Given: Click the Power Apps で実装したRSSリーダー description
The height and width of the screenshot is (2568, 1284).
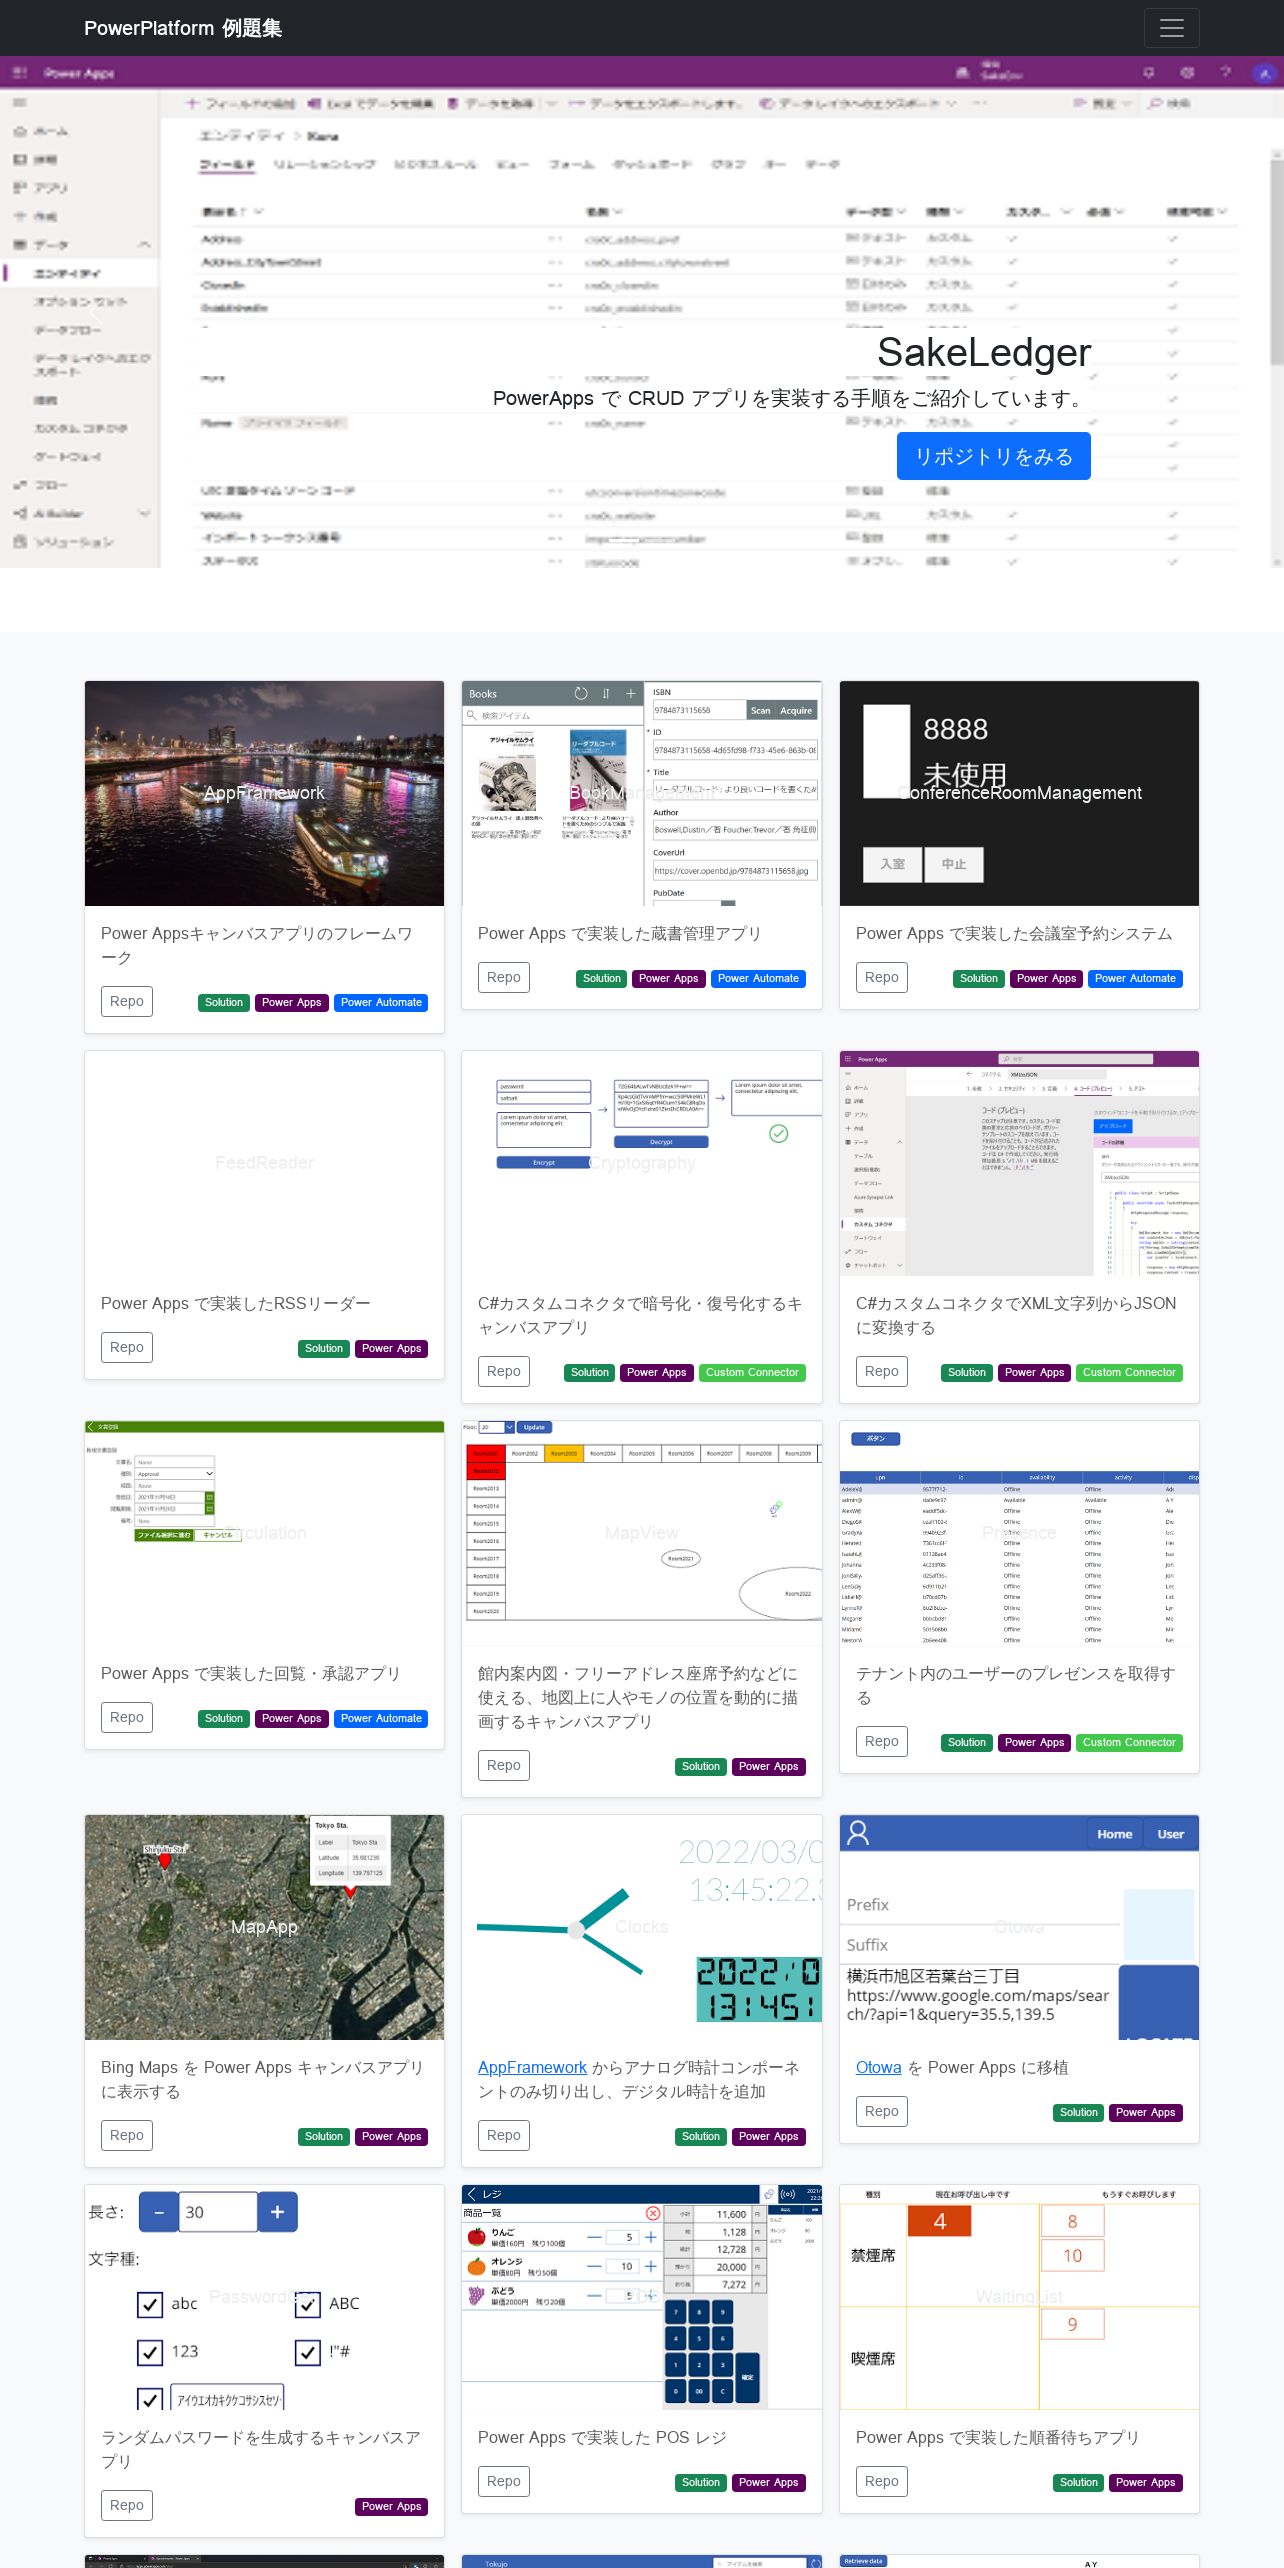Looking at the screenshot, I should (236, 1303).
